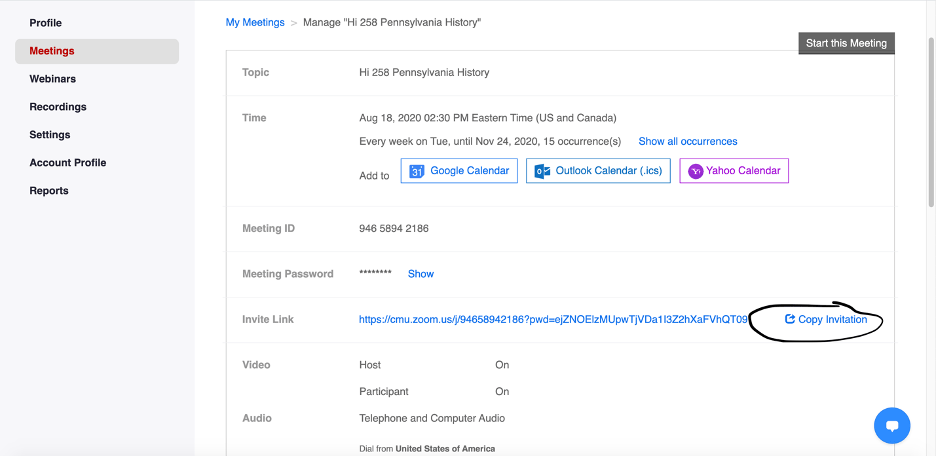936x456 pixels.
Task: Open the blue help chat bubble
Action: coord(891,425)
